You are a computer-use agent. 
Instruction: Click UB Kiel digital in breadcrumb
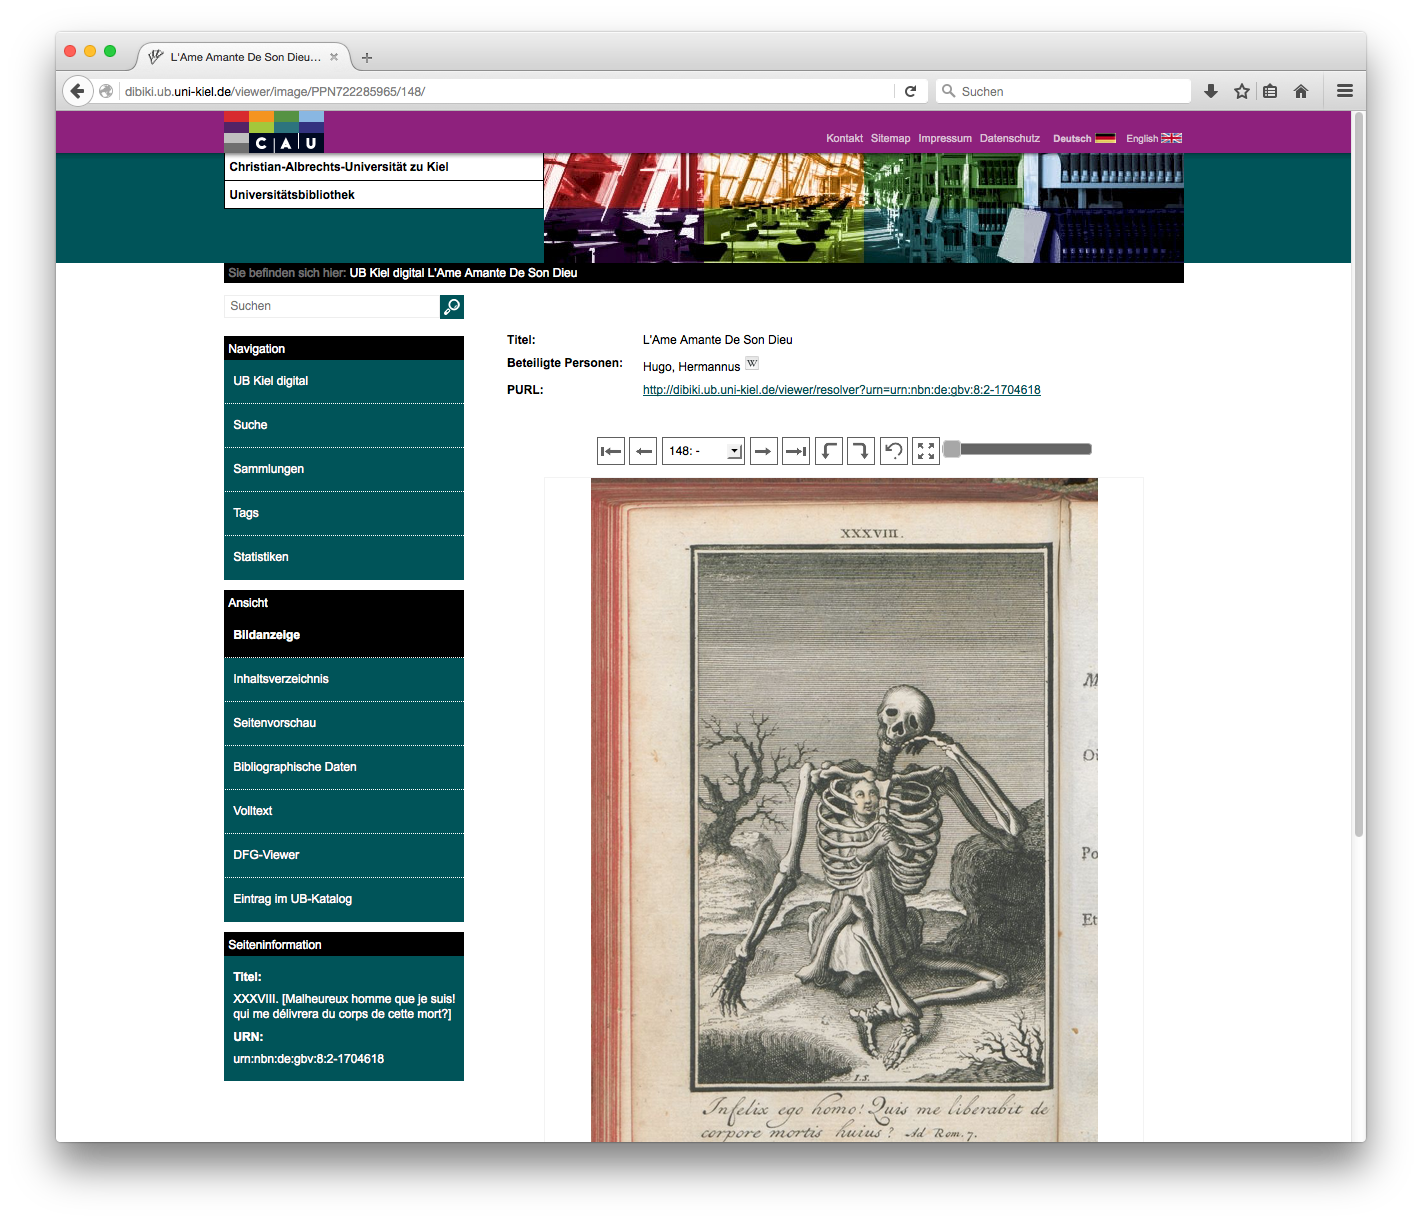tap(387, 273)
